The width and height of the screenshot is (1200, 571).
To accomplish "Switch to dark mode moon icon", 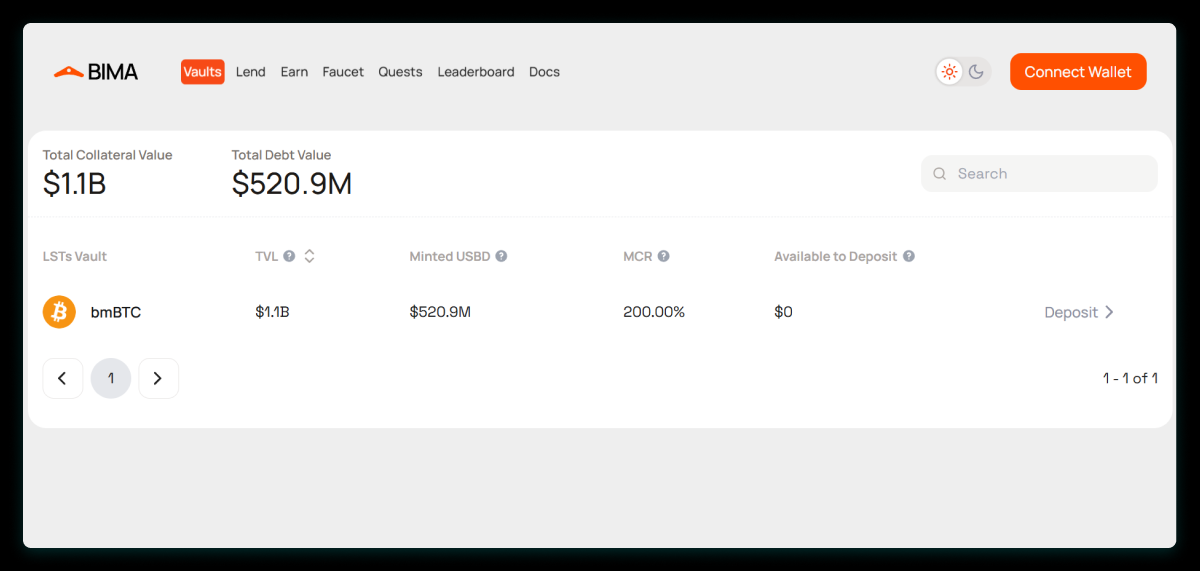I will point(976,72).
